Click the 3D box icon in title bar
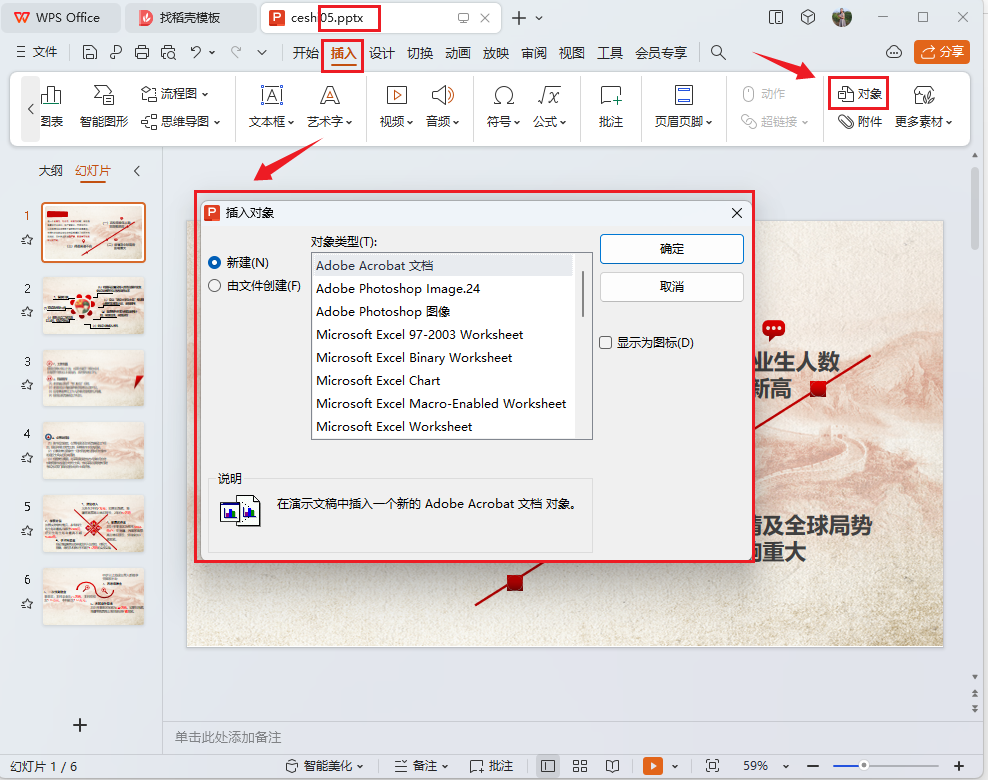 click(808, 18)
